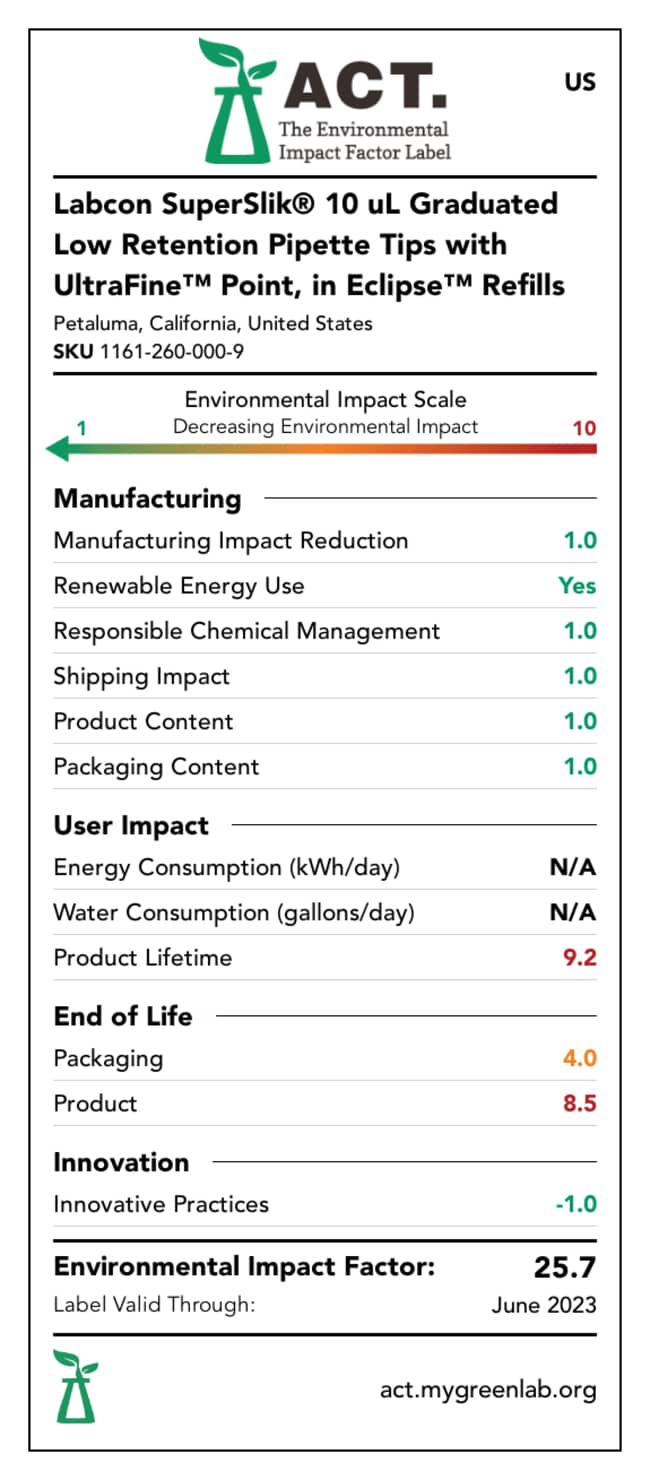Image resolution: width=650 pixels, height=1480 pixels.
Task: Click the small green flask icon at bottom
Action: coord(76,1386)
